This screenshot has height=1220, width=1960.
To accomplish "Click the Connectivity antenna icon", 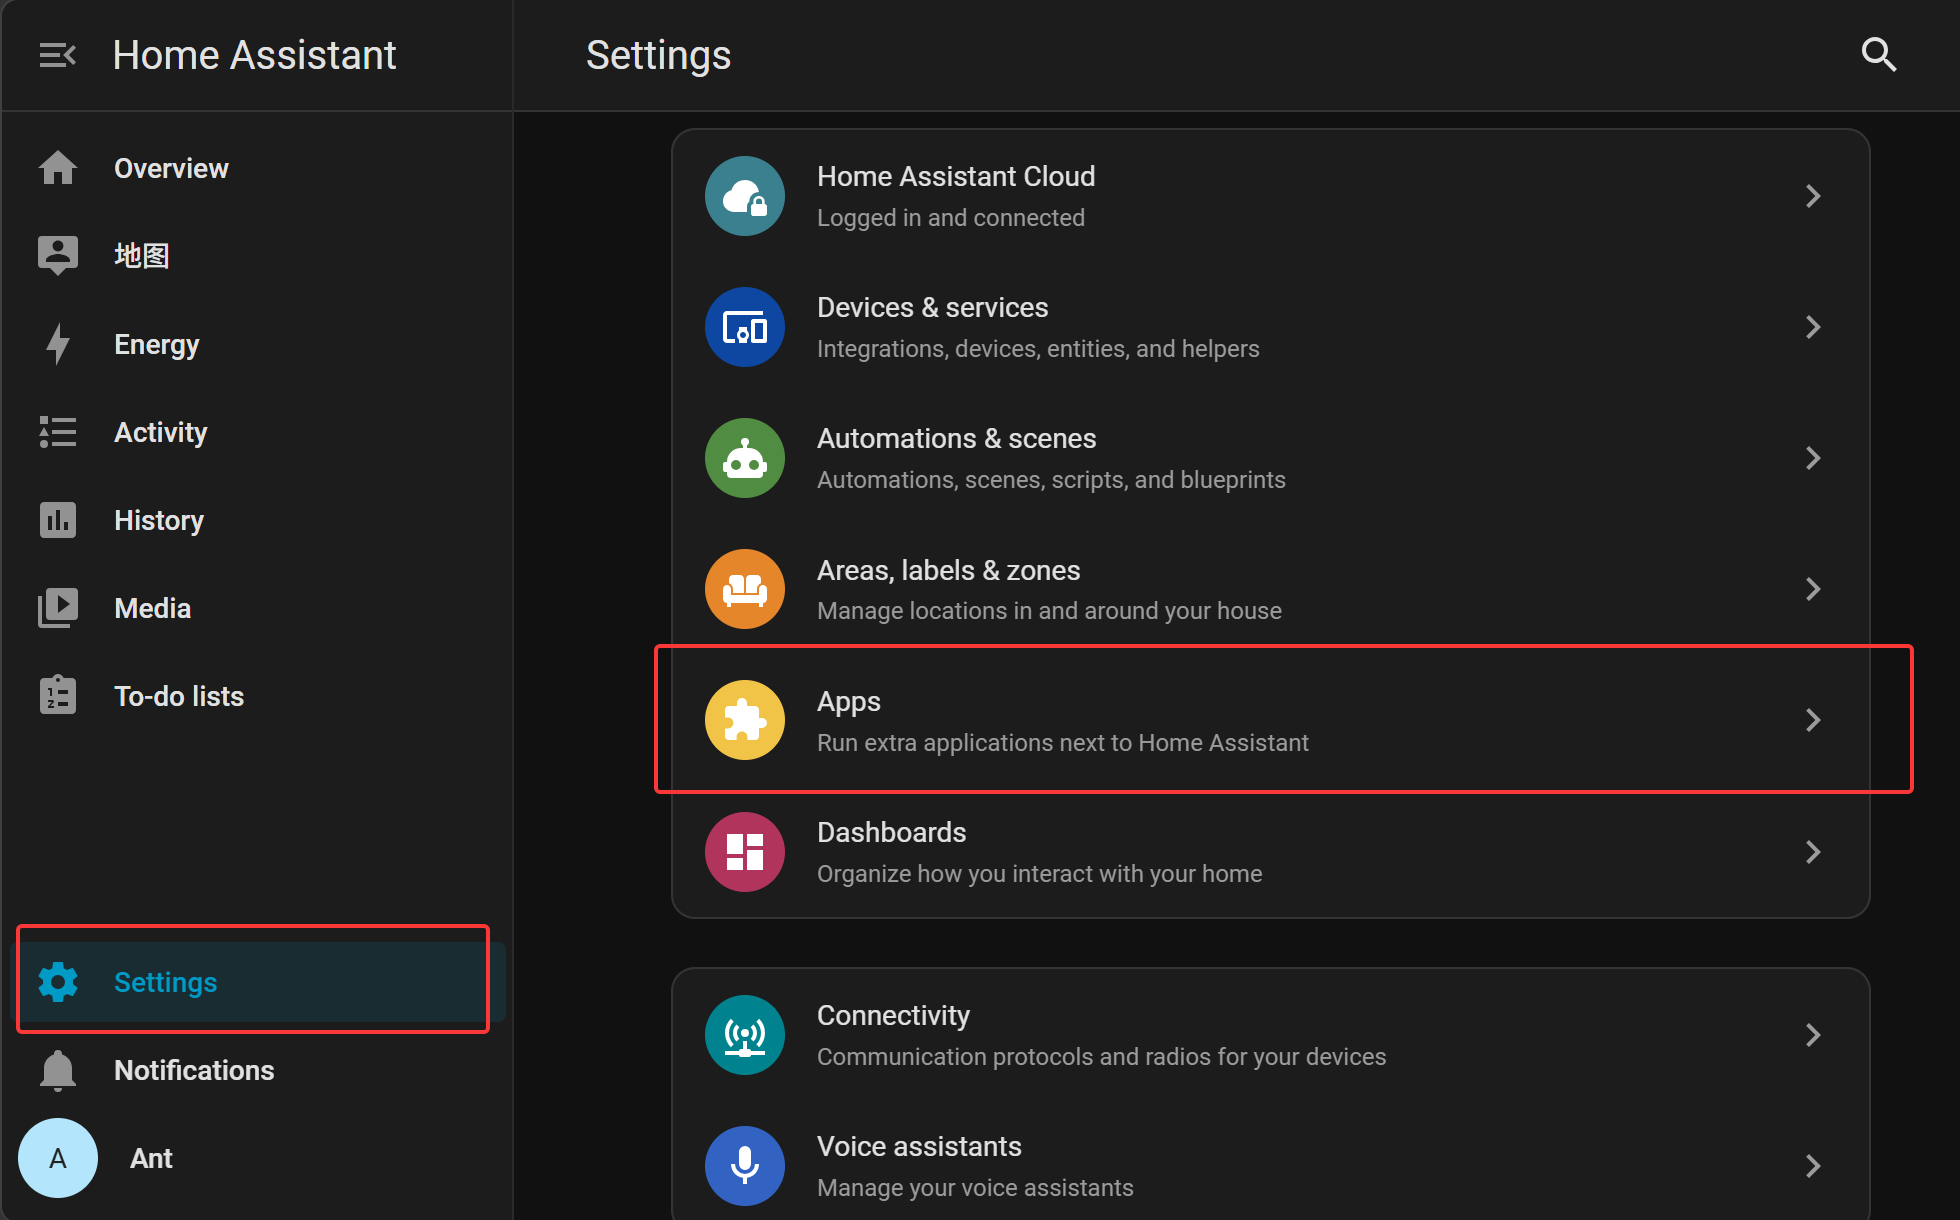I will [745, 1035].
